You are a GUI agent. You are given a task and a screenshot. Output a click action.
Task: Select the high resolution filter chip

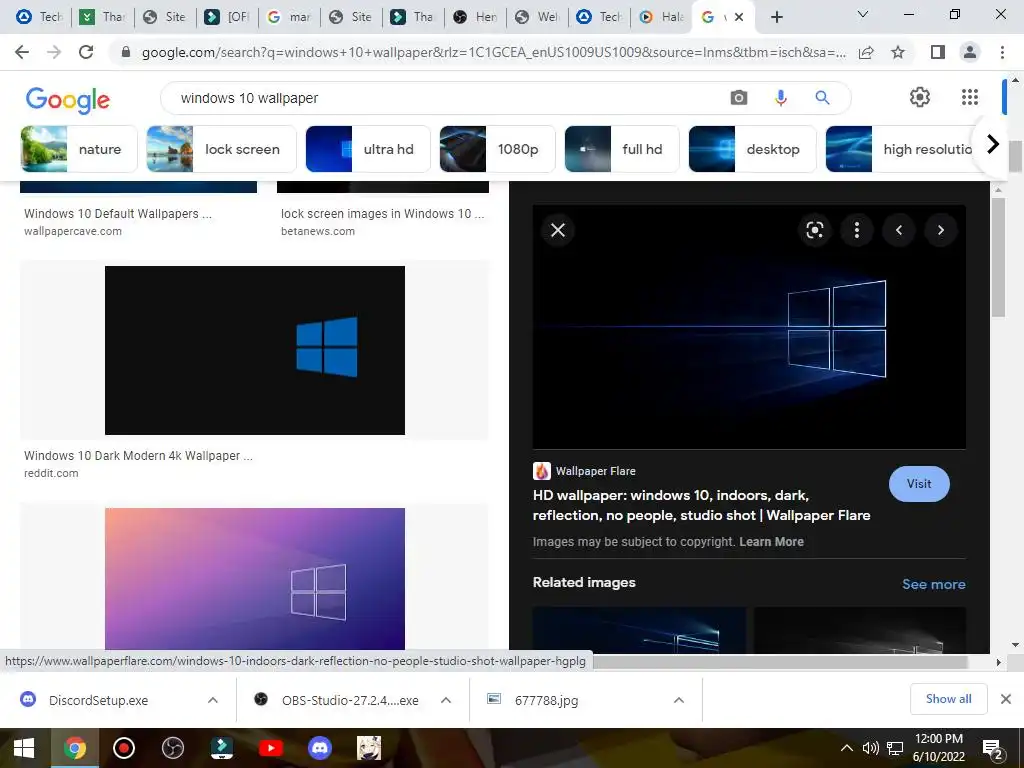(901, 149)
